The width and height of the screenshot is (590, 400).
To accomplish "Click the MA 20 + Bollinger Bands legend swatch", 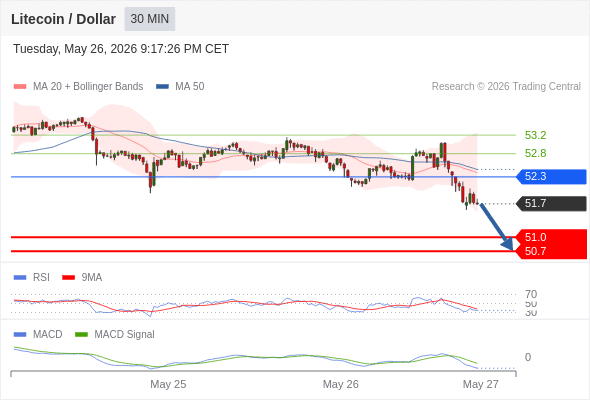I will click(x=20, y=87).
